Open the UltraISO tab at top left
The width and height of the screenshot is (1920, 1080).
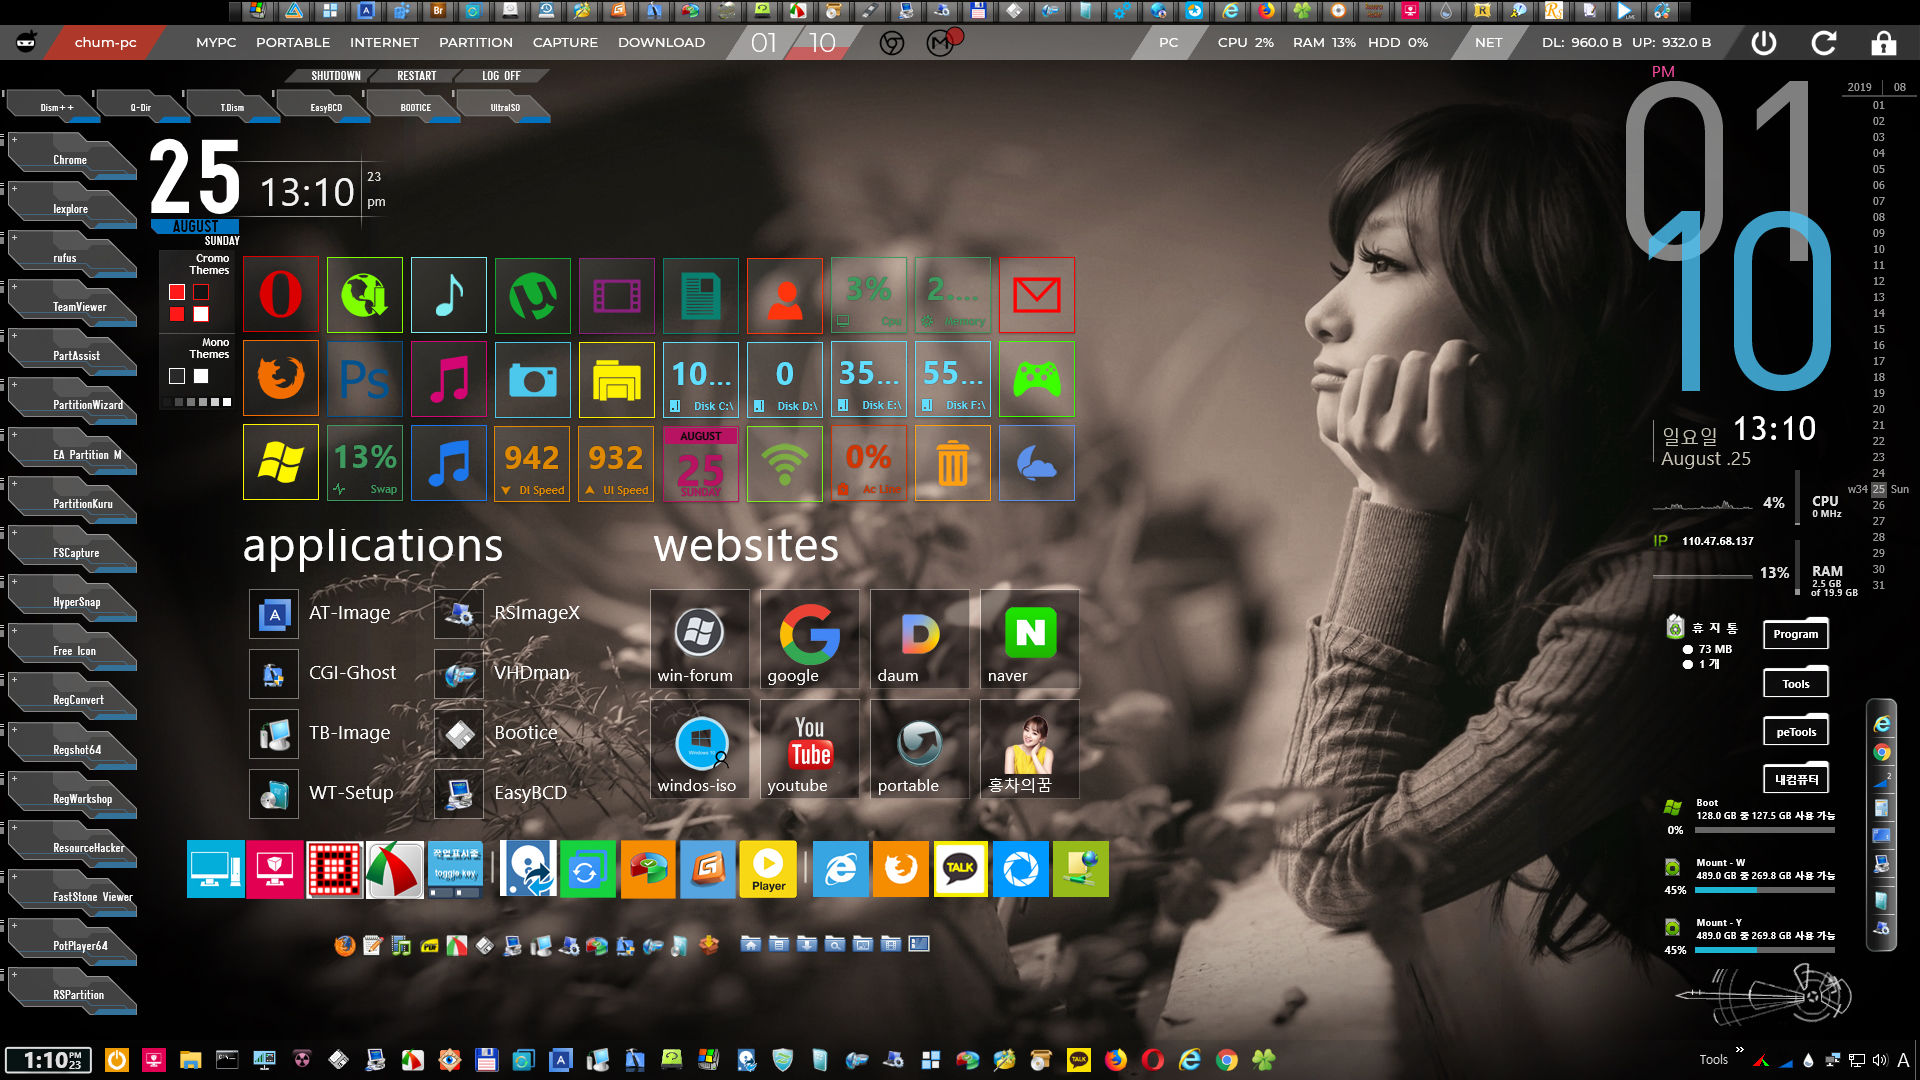tap(505, 107)
